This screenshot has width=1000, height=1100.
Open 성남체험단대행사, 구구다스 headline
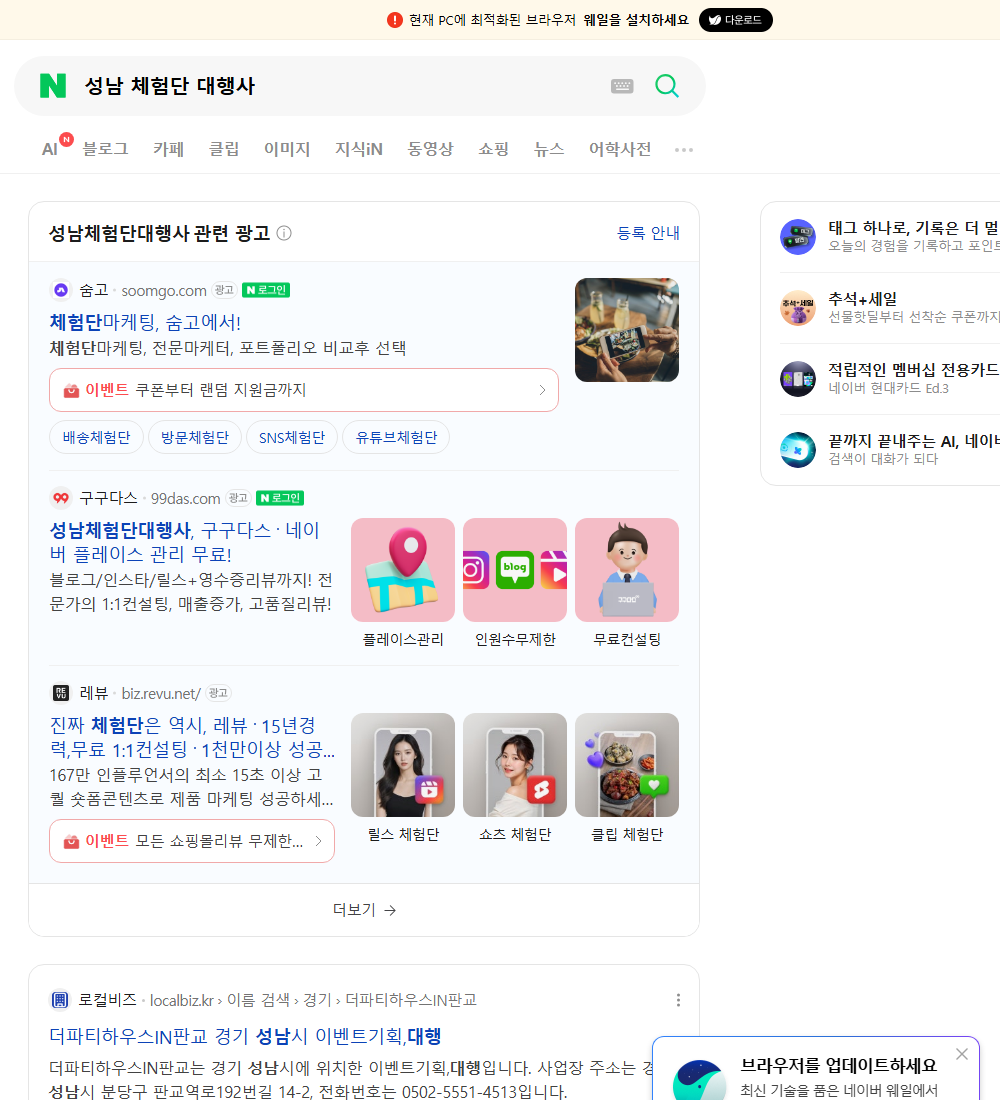[x=185, y=542]
